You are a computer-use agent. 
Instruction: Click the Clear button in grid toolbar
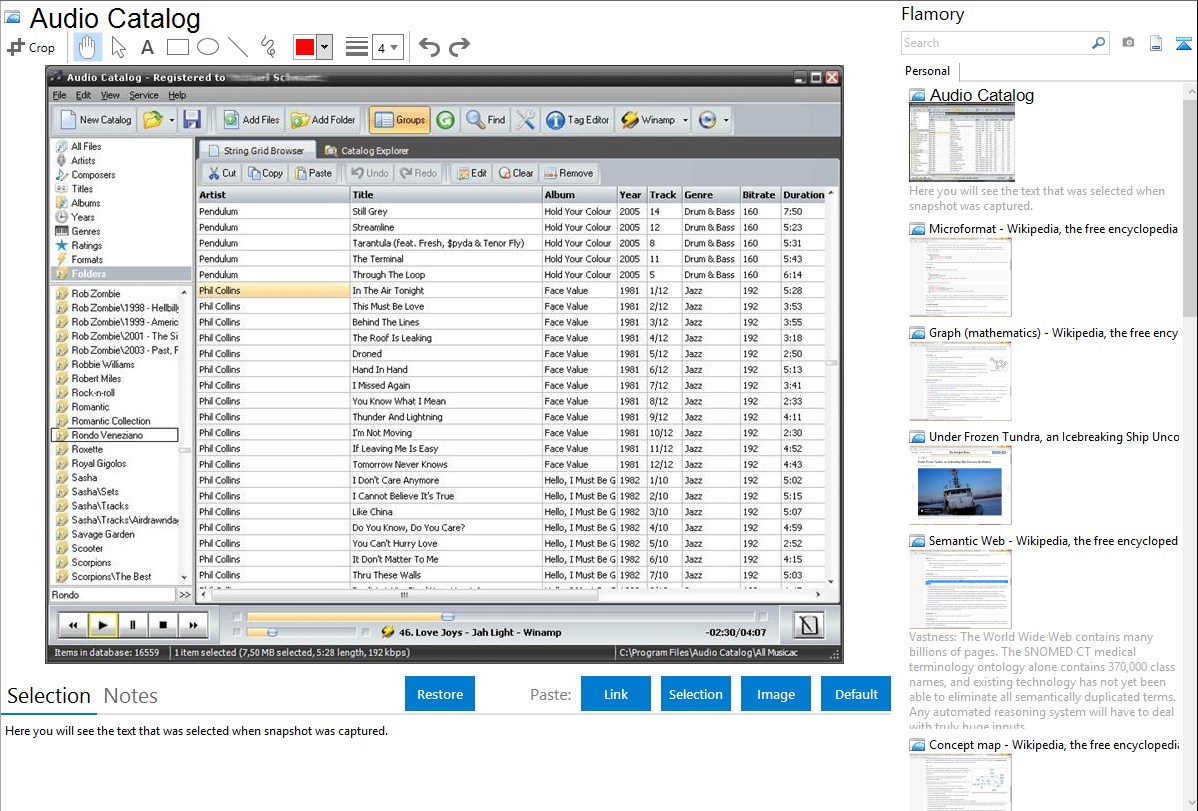click(516, 174)
